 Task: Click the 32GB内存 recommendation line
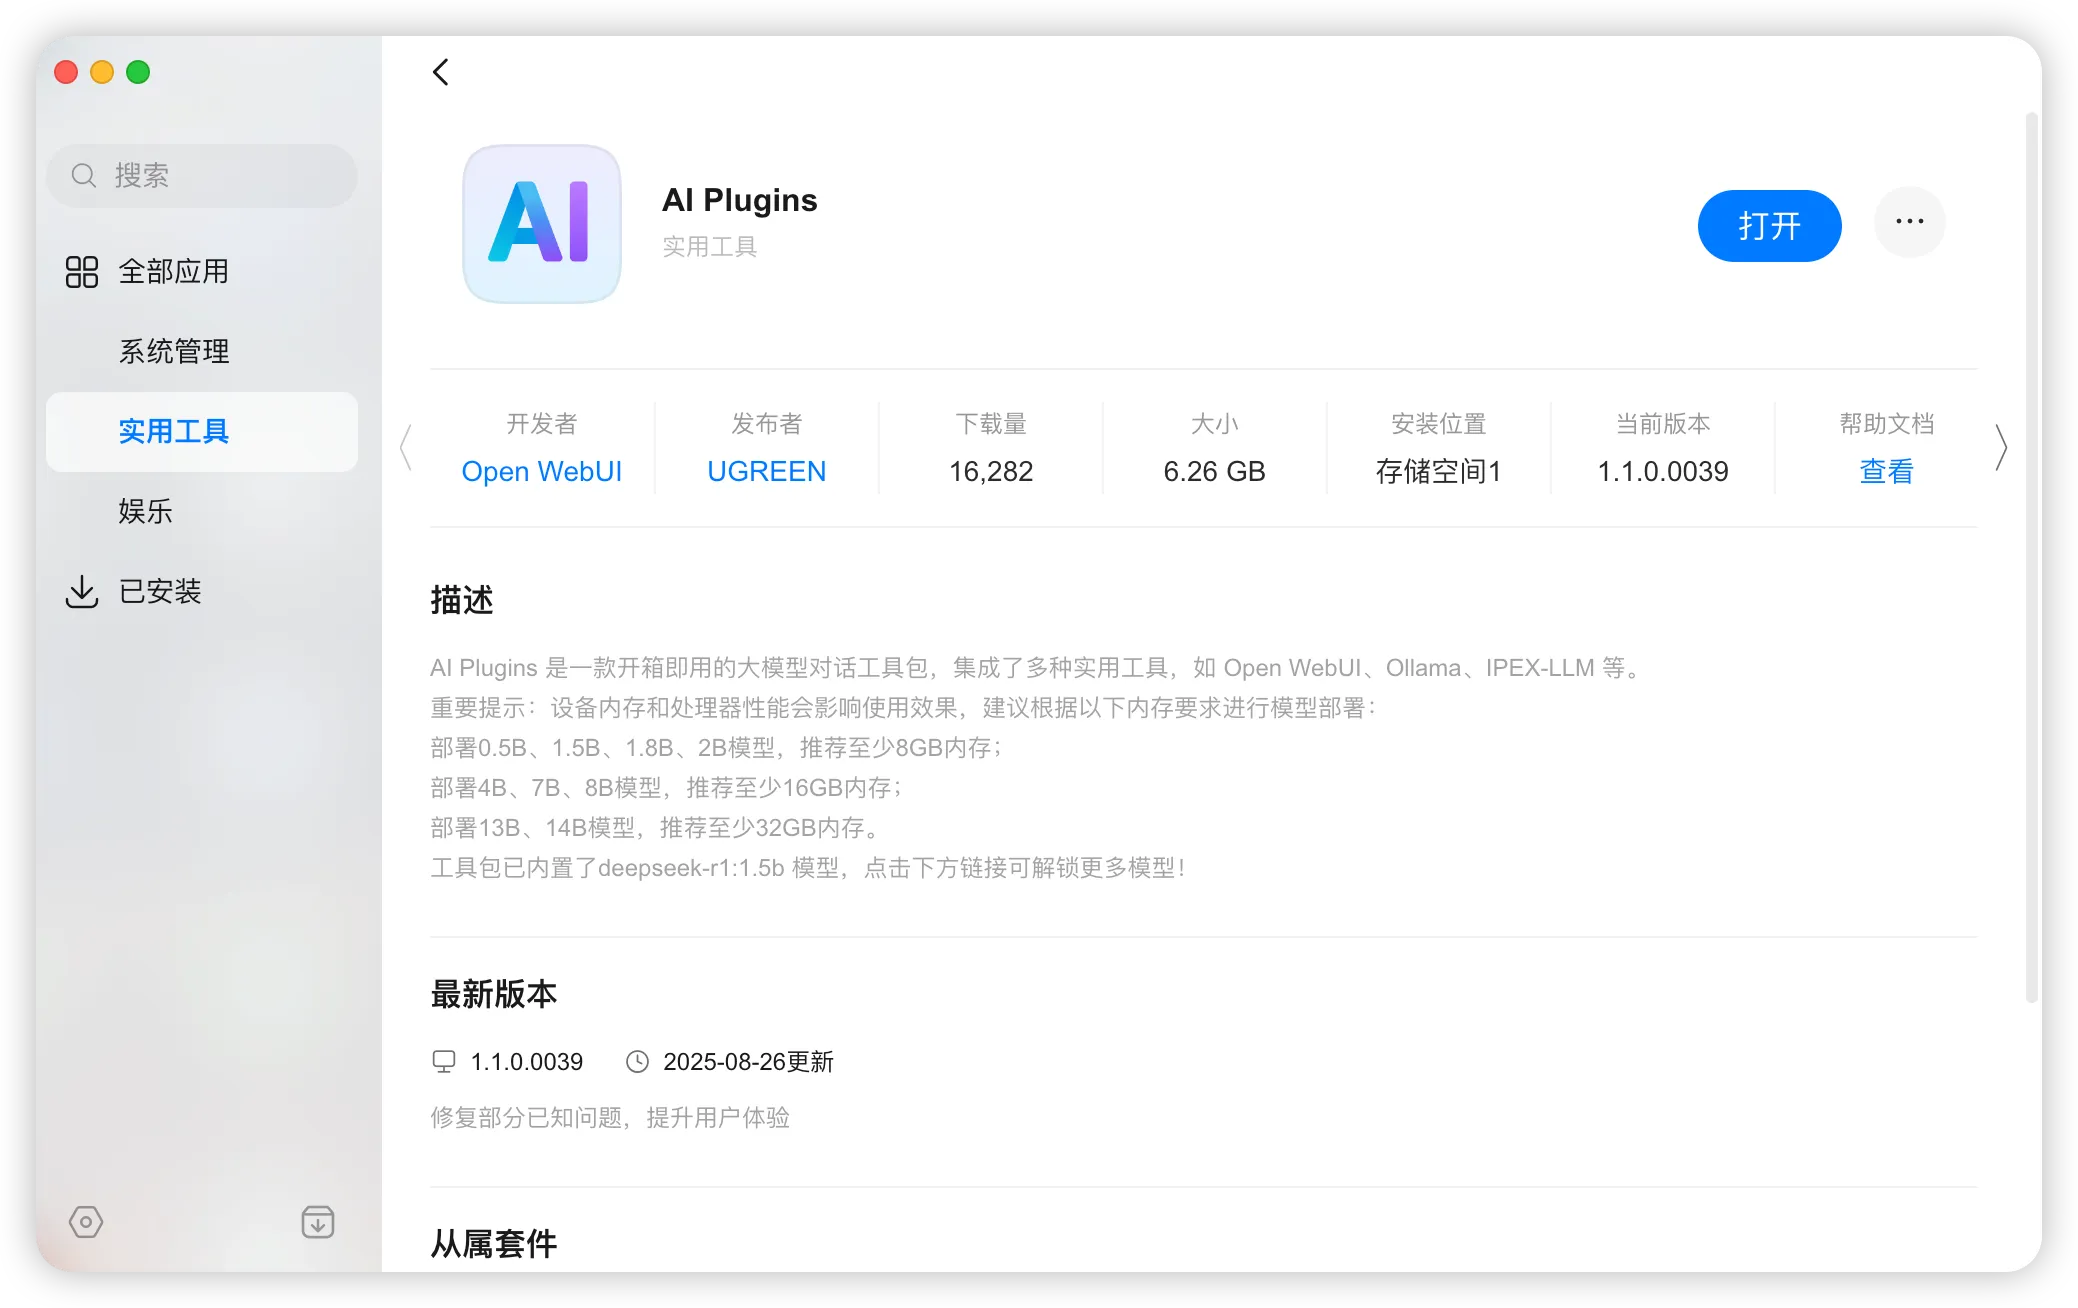point(656,828)
